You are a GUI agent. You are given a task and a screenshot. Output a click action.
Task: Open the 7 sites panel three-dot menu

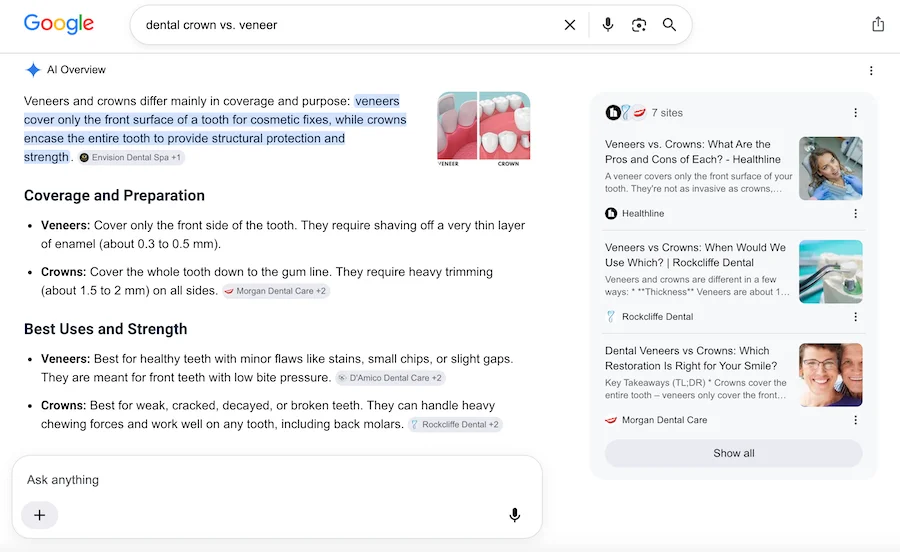pos(855,112)
